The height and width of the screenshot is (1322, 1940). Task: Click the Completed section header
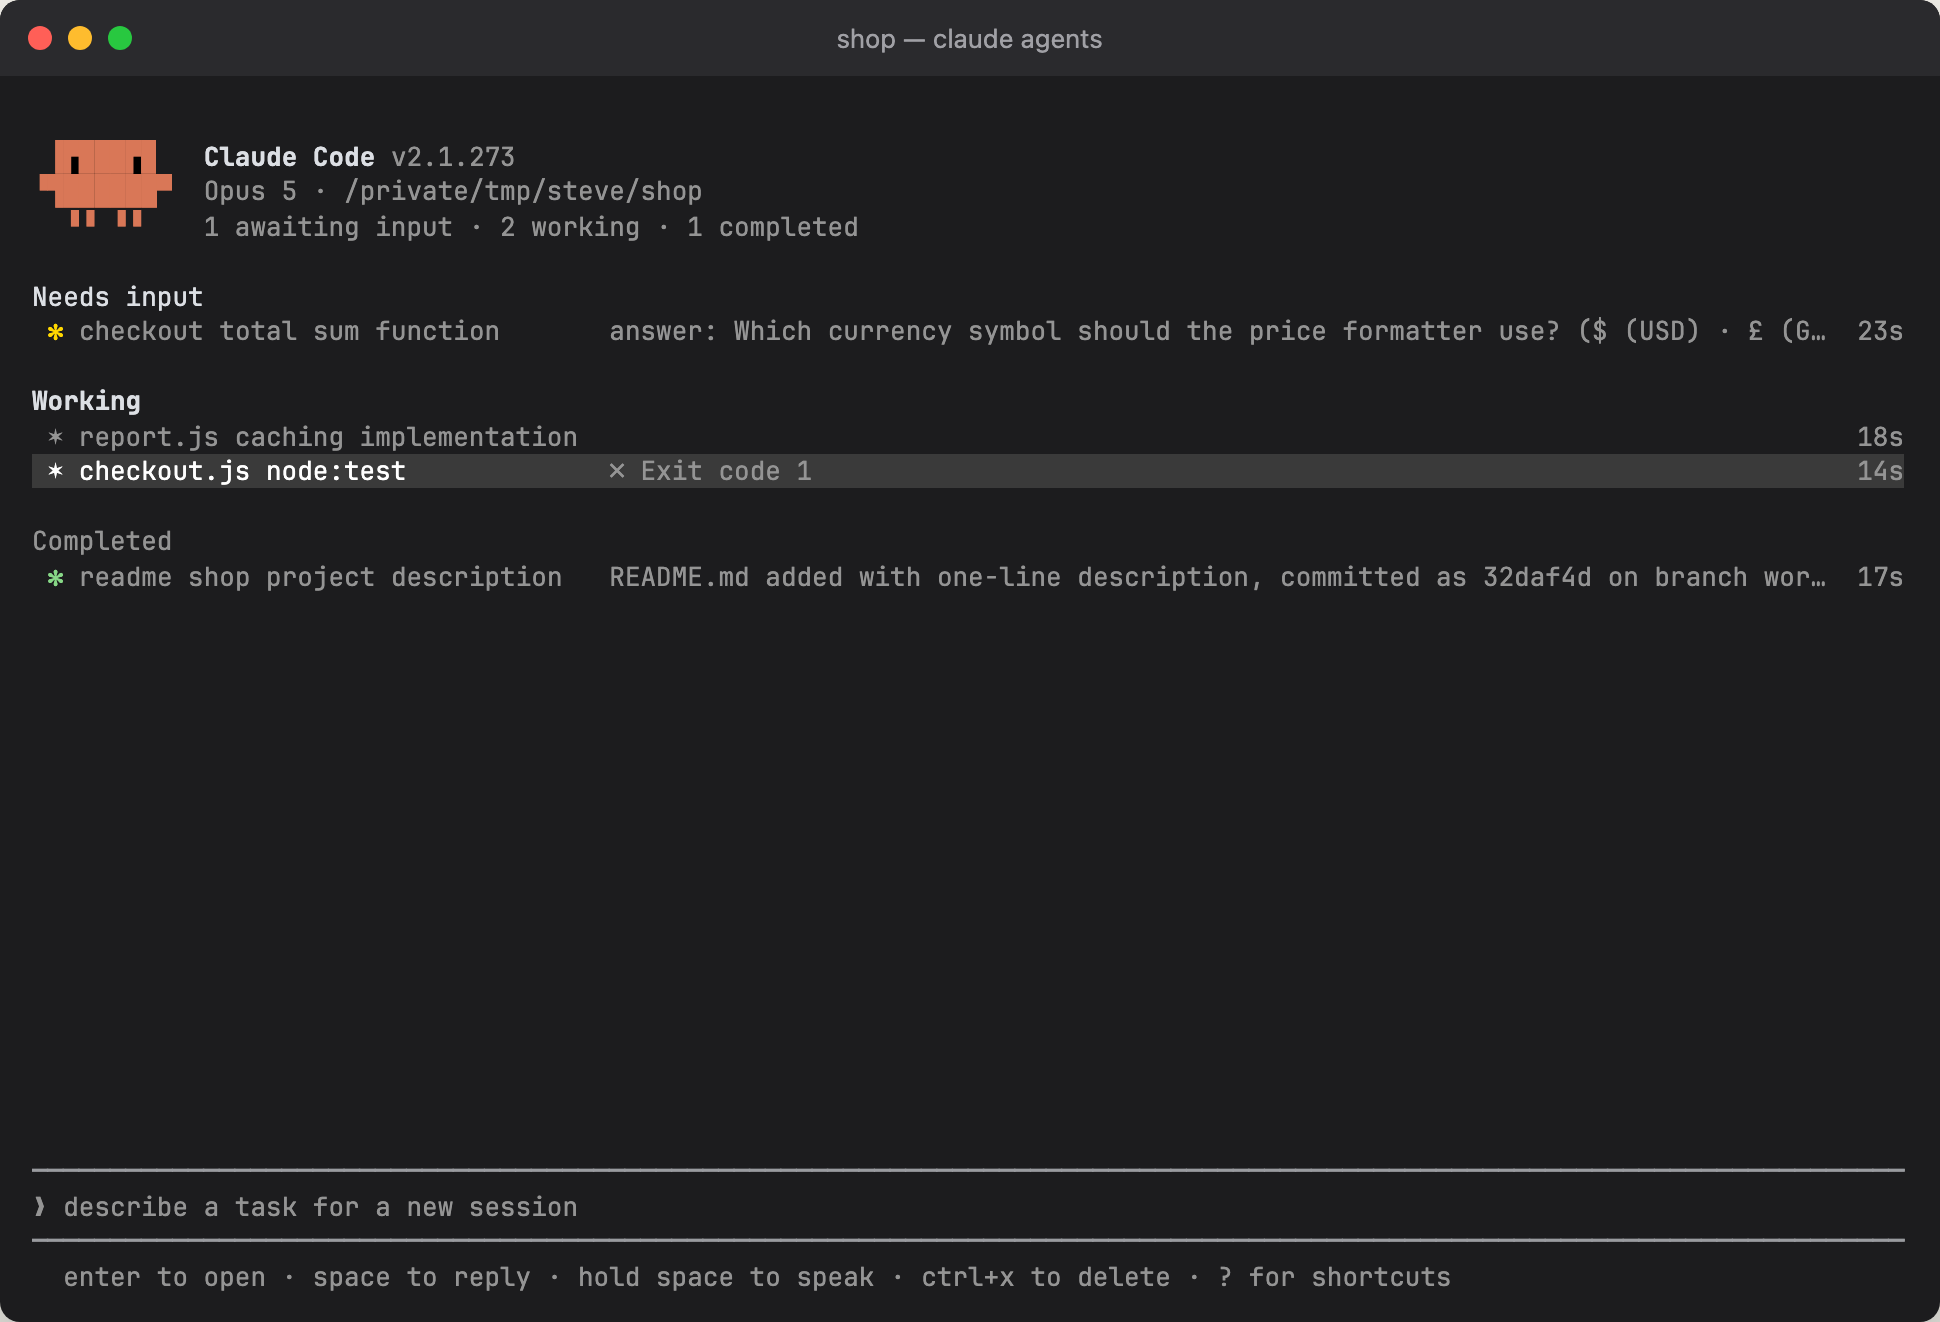click(x=102, y=541)
